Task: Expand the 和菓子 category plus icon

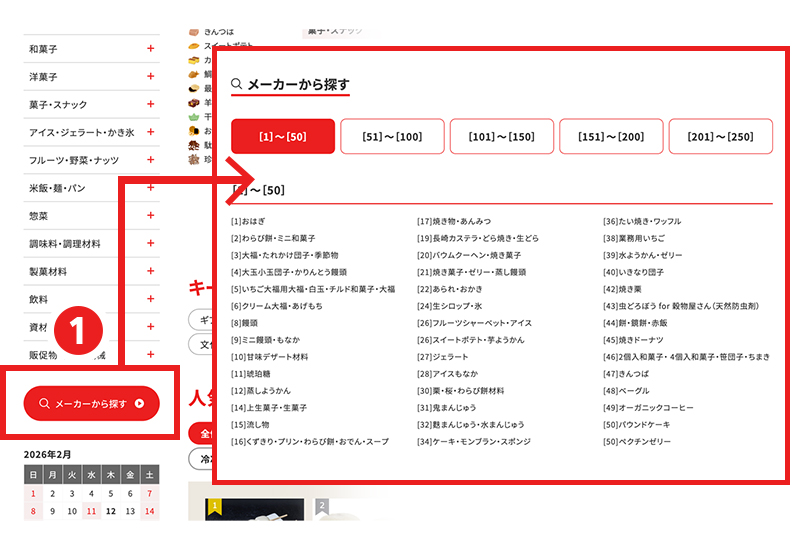Action: click(x=151, y=48)
